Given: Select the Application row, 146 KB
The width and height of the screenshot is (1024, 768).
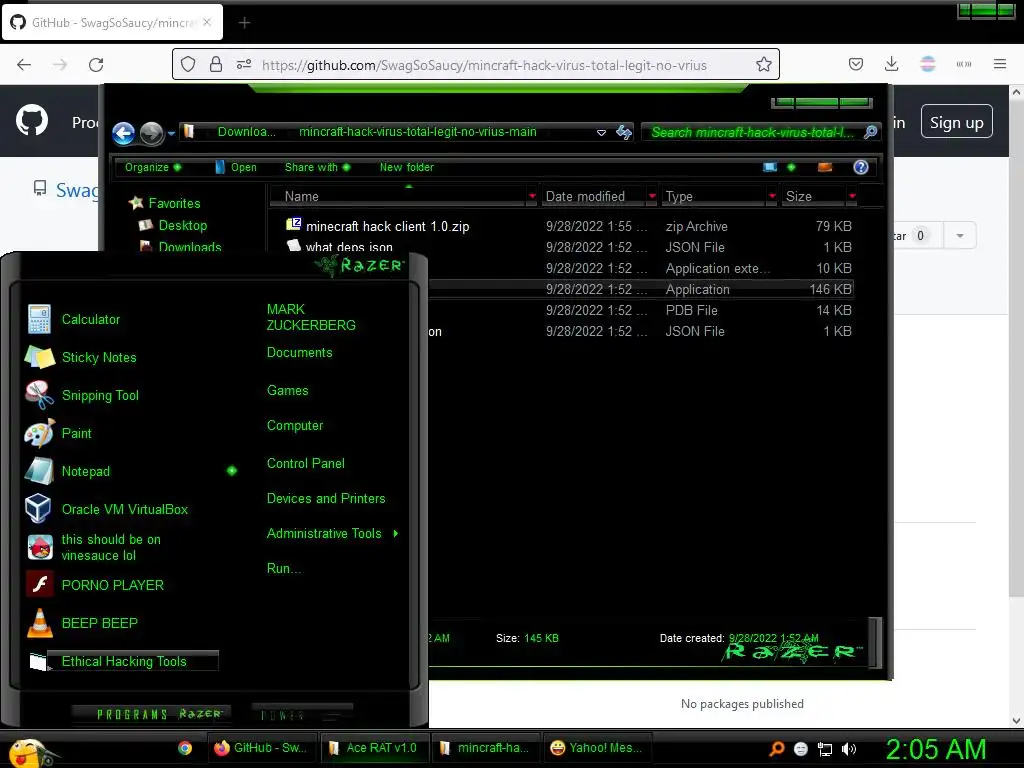Looking at the screenshot, I should pyautogui.click(x=641, y=289).
